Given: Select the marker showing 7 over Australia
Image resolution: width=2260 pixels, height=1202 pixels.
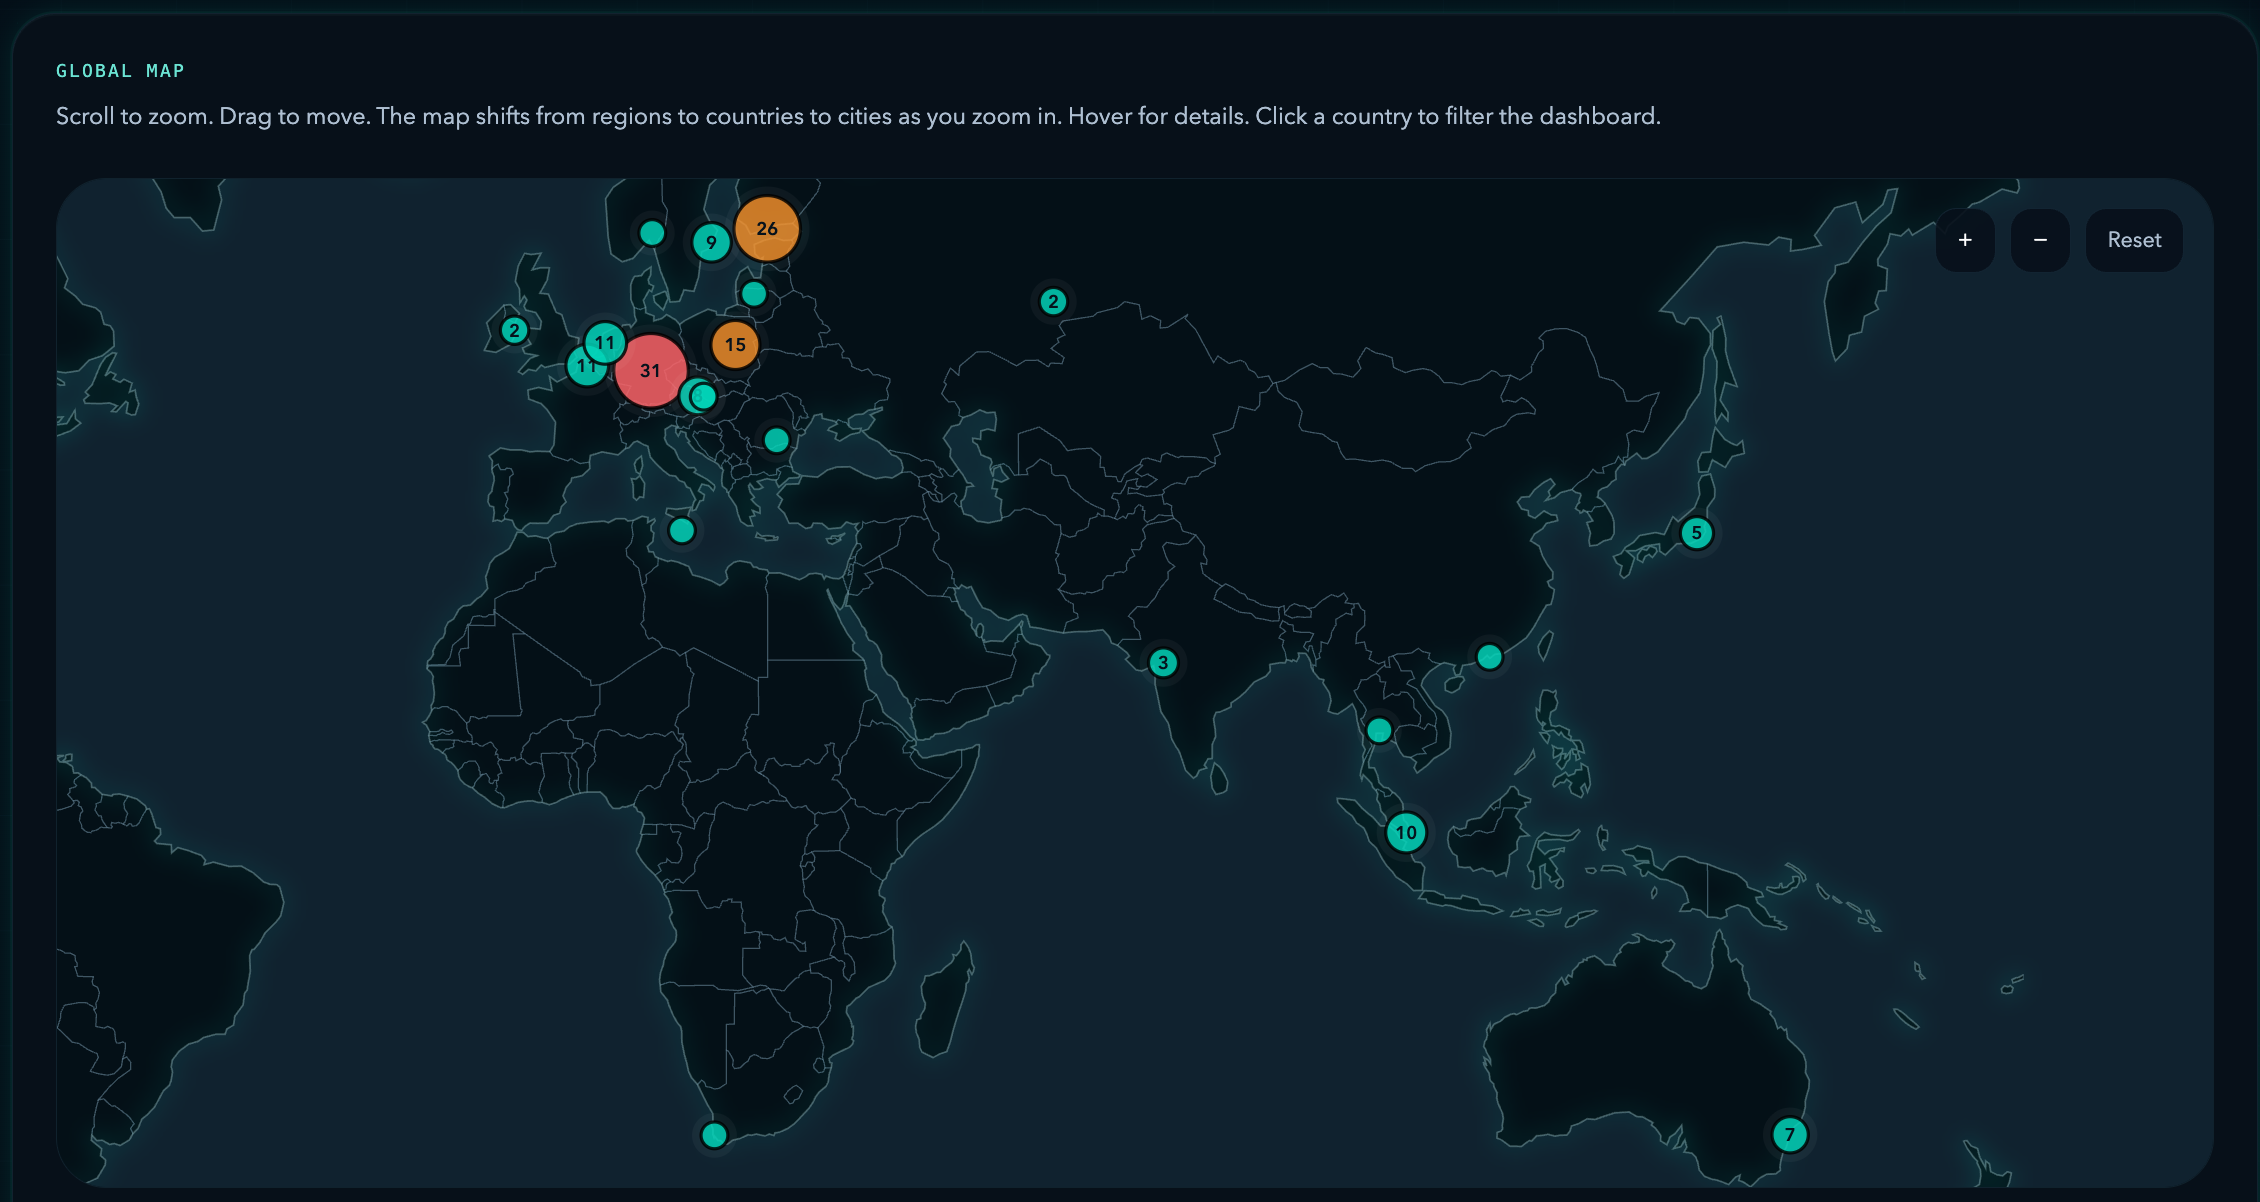Looking at the screenshot, I should 1790,1134.
